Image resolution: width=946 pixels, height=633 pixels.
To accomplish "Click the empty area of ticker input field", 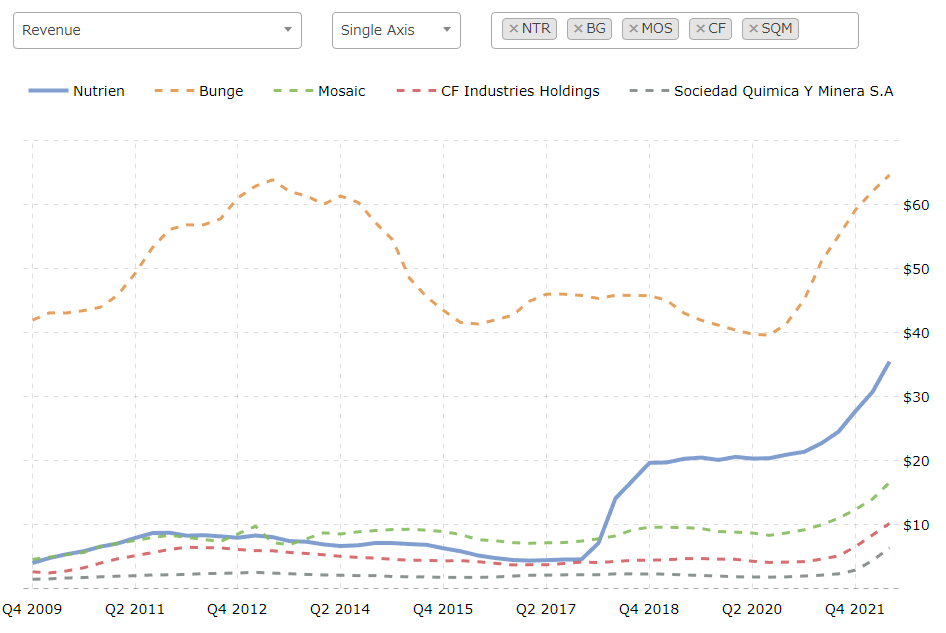I will click(827, 30).
